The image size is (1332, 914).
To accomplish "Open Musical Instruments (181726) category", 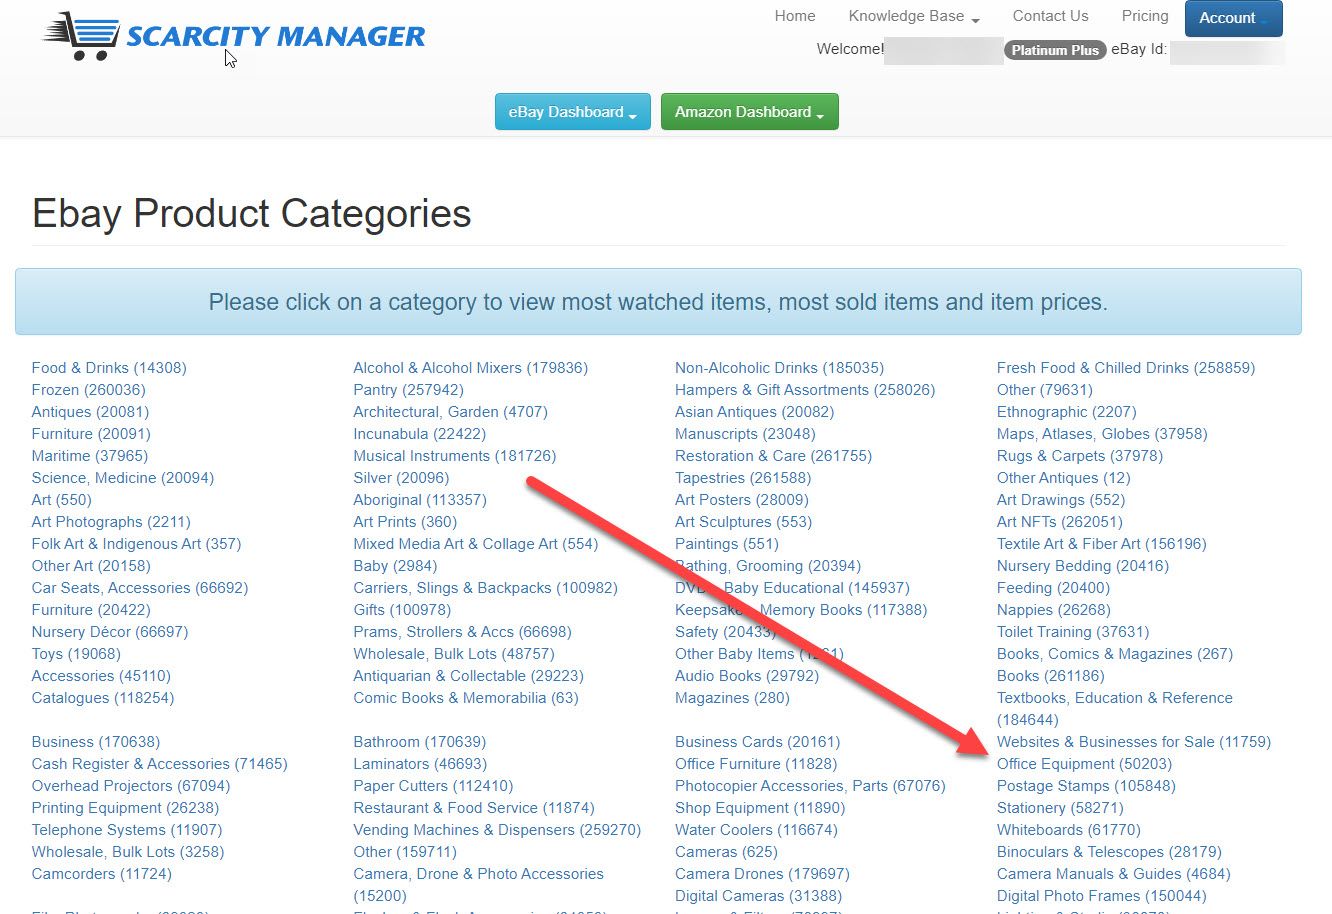I will [455, 456].
